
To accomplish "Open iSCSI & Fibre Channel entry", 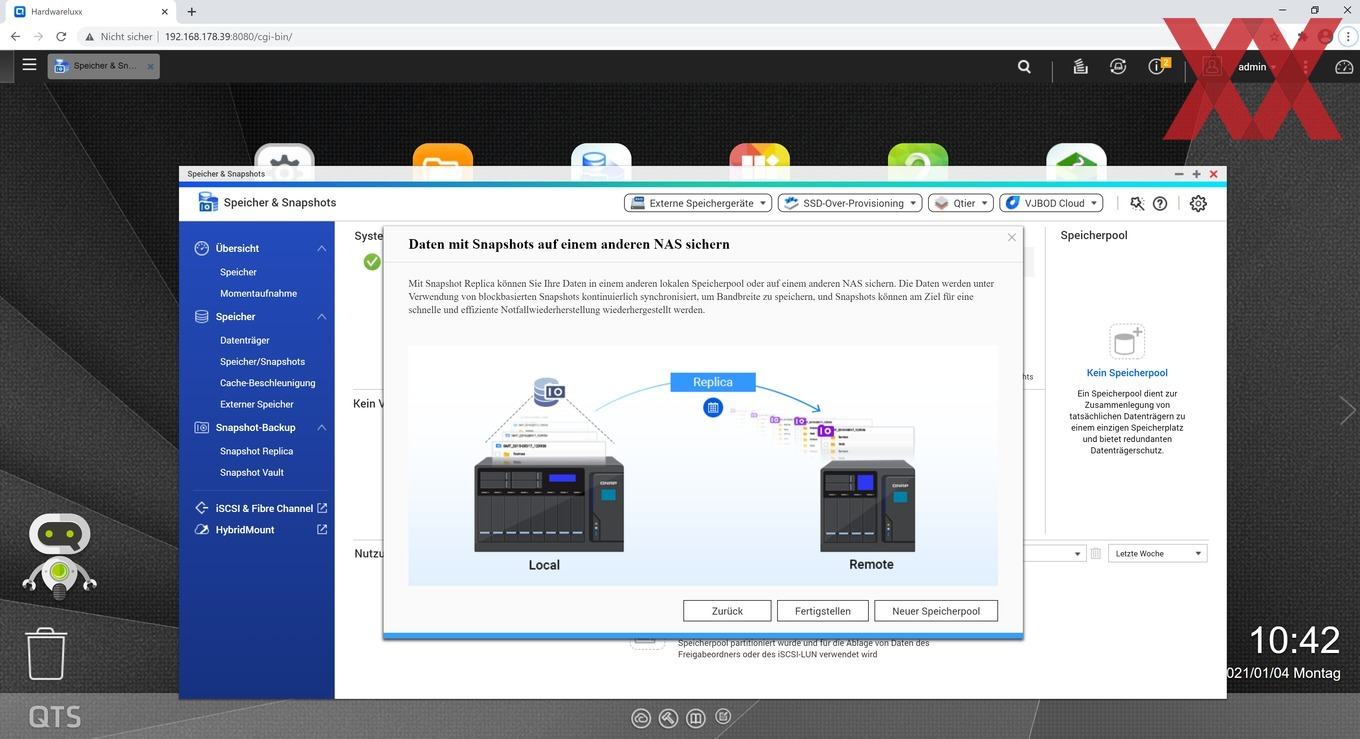I will pos(264,508).
